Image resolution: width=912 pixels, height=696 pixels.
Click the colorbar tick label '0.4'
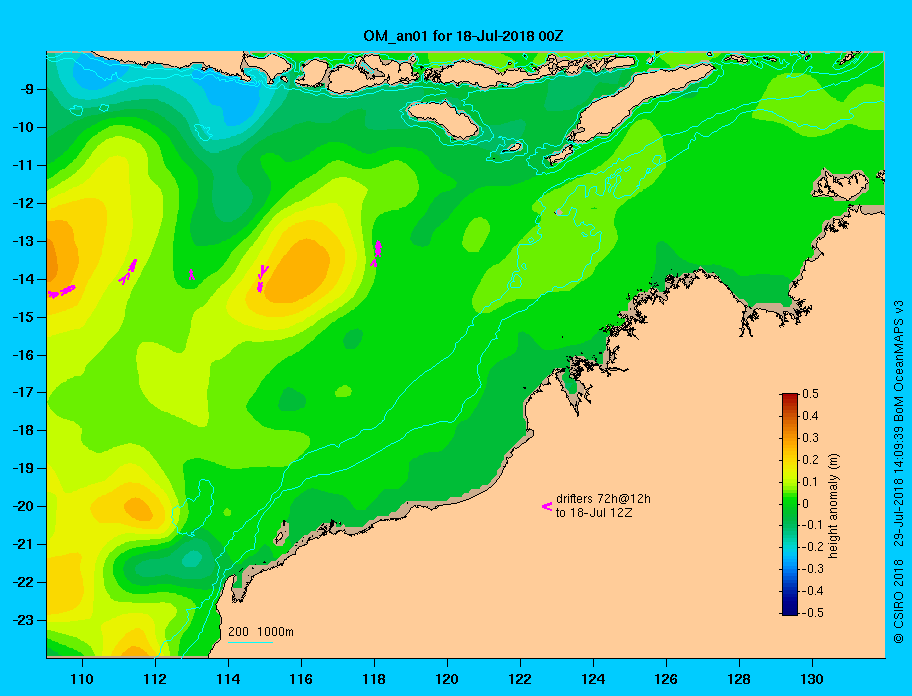(810, 416)
